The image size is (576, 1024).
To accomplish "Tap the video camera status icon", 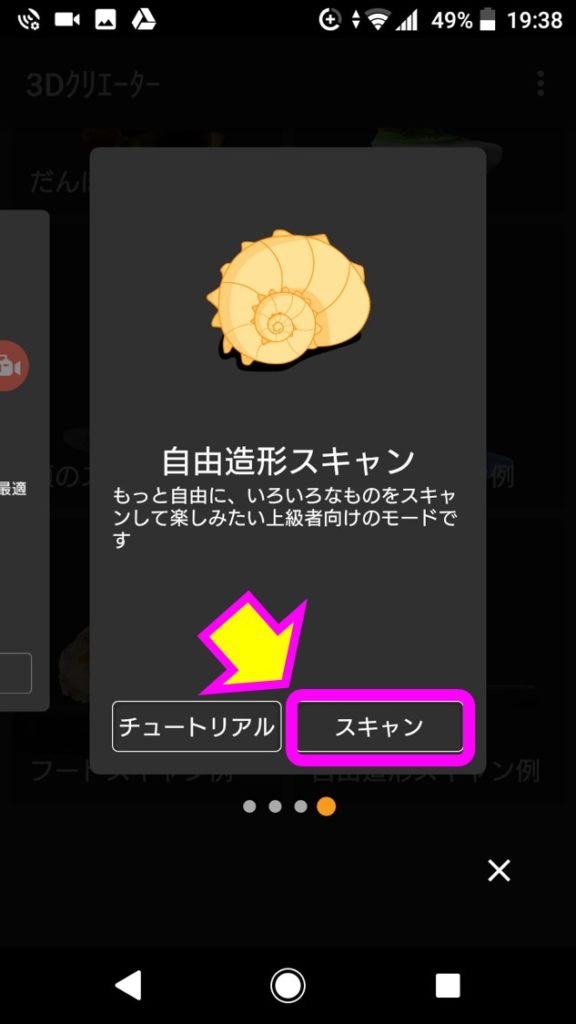I will [67, 20].
